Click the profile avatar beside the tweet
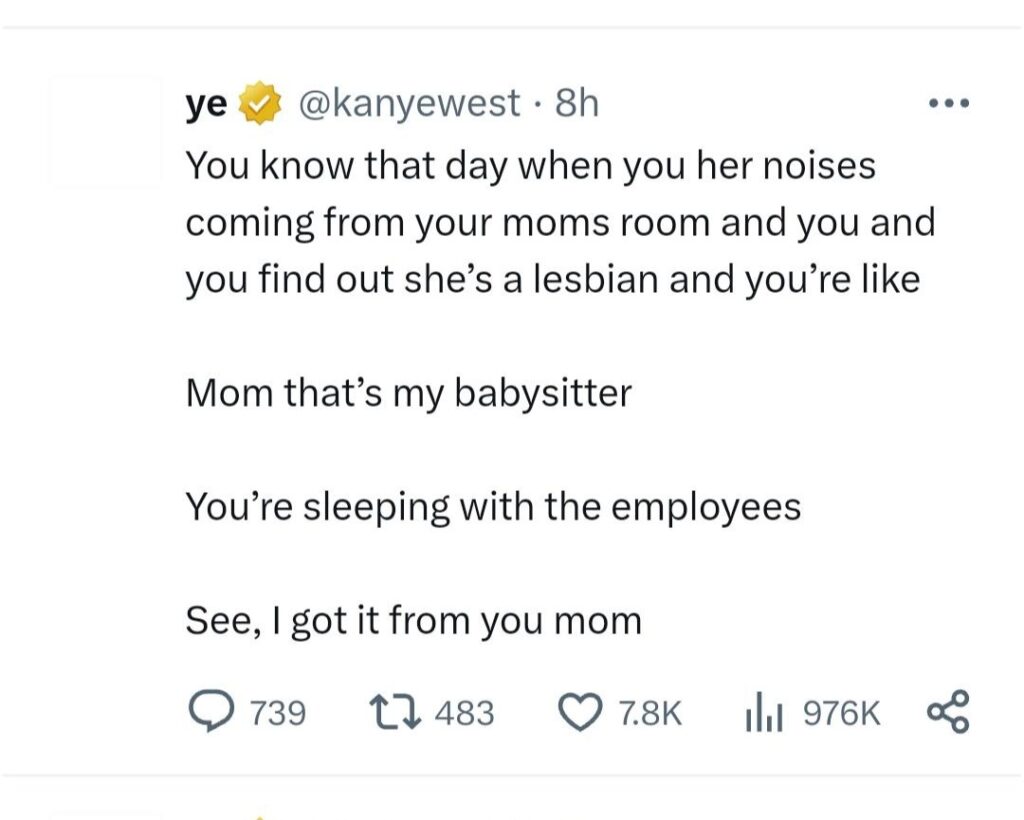The image size is (1024, 820). click(x=105, y=132)
